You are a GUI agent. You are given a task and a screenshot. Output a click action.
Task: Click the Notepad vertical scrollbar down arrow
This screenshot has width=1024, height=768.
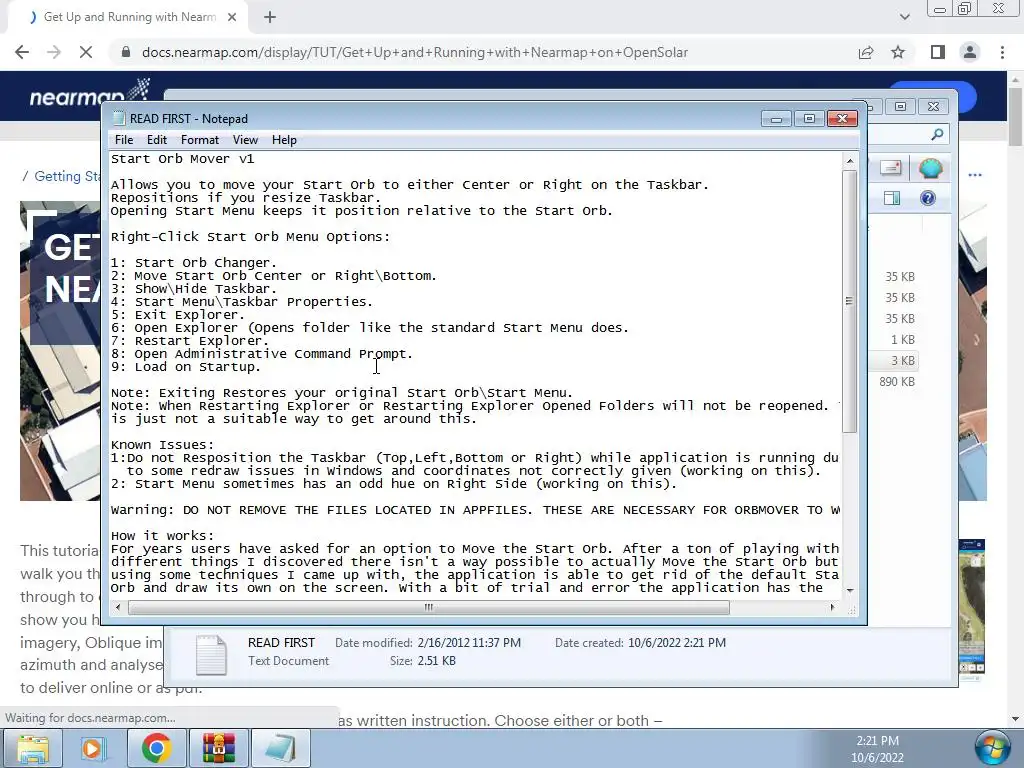(850, 590)
